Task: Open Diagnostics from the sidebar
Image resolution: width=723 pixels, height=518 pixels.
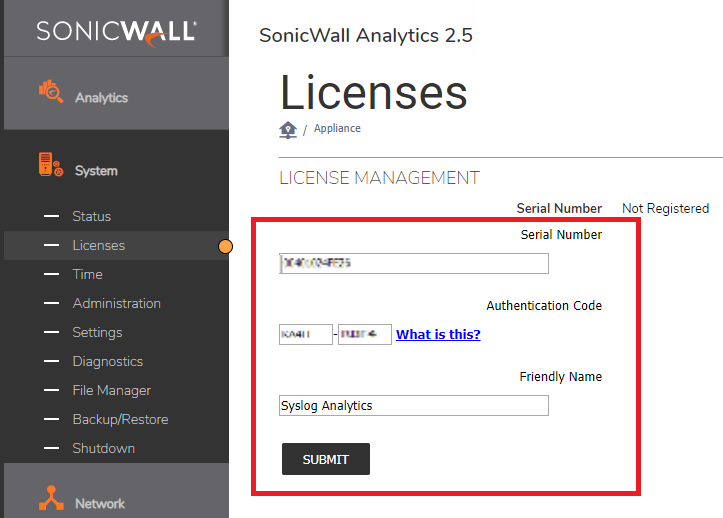Action: pos(107,361)
